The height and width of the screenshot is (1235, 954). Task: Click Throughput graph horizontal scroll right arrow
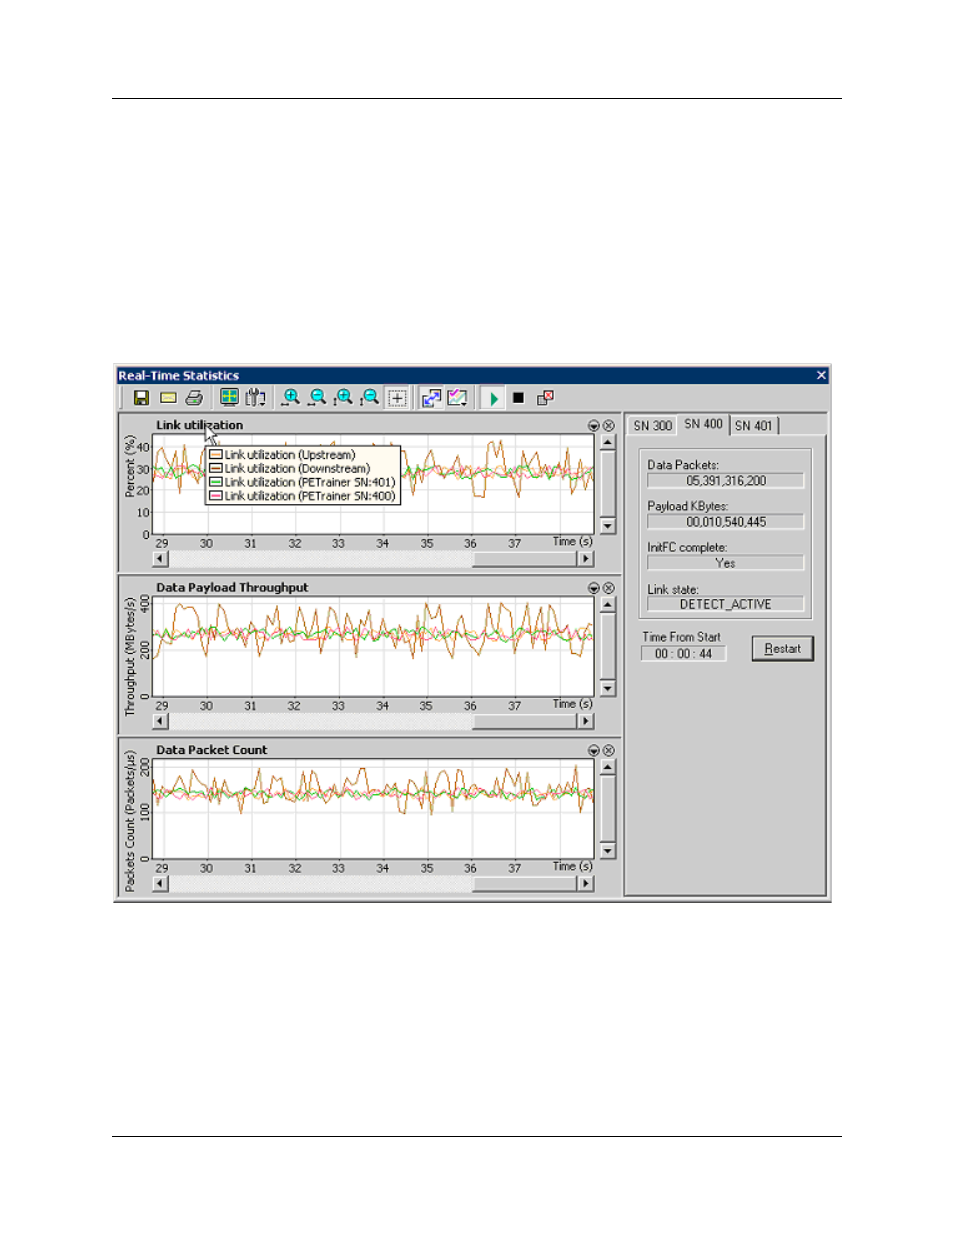click(x=586, y=721)
